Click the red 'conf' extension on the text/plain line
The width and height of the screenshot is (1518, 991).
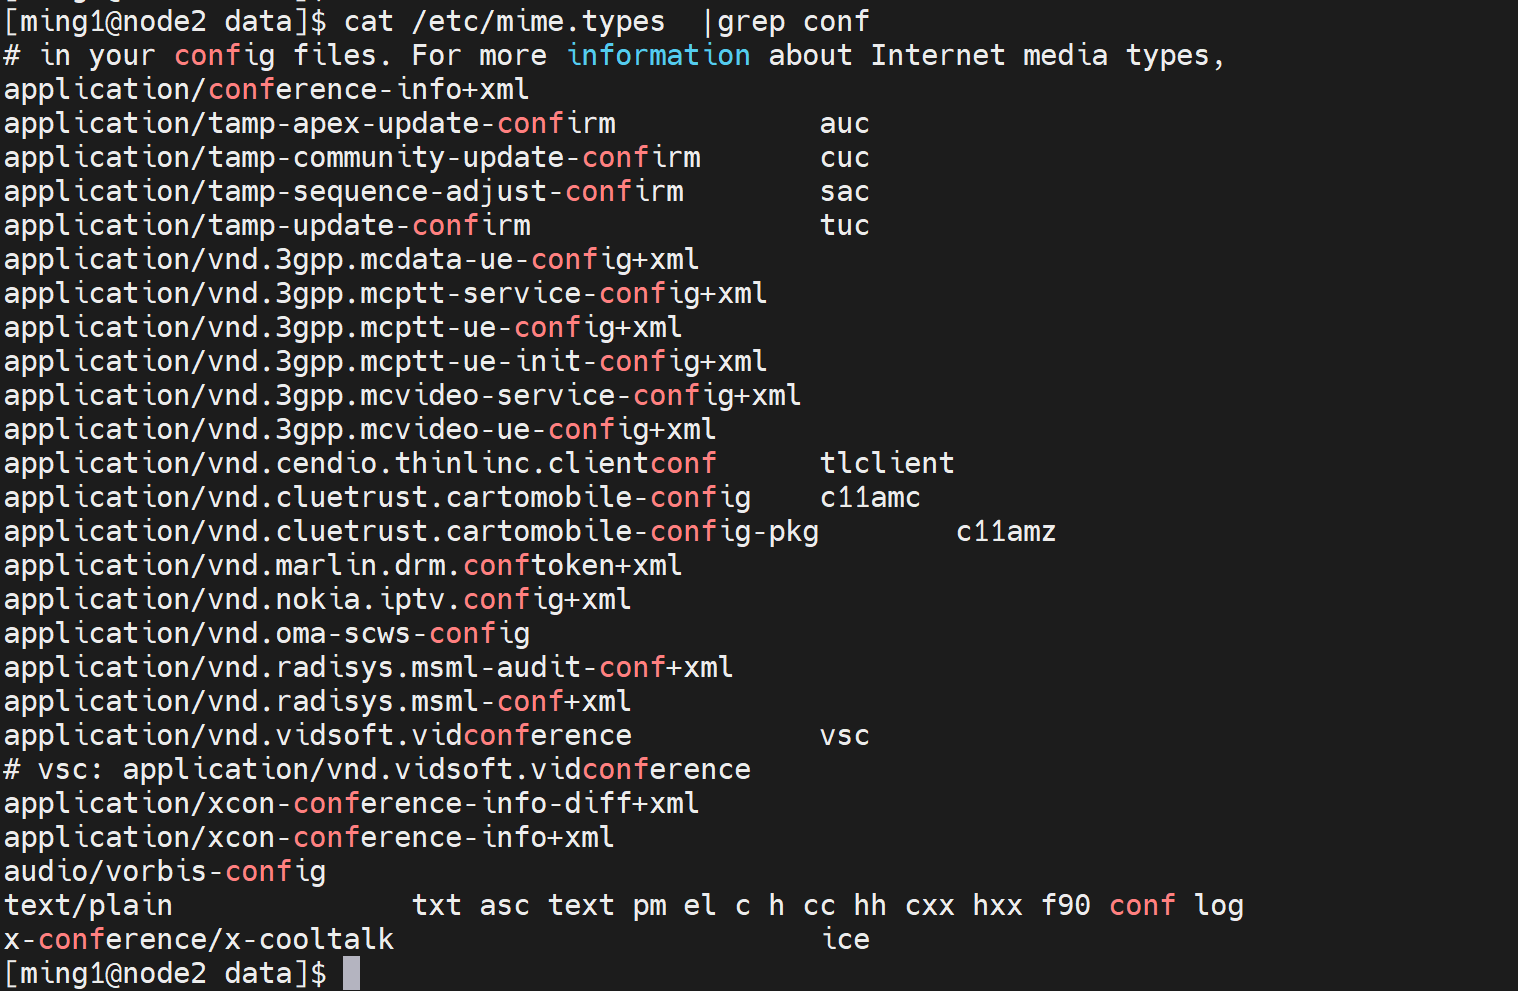[1142, 905]
